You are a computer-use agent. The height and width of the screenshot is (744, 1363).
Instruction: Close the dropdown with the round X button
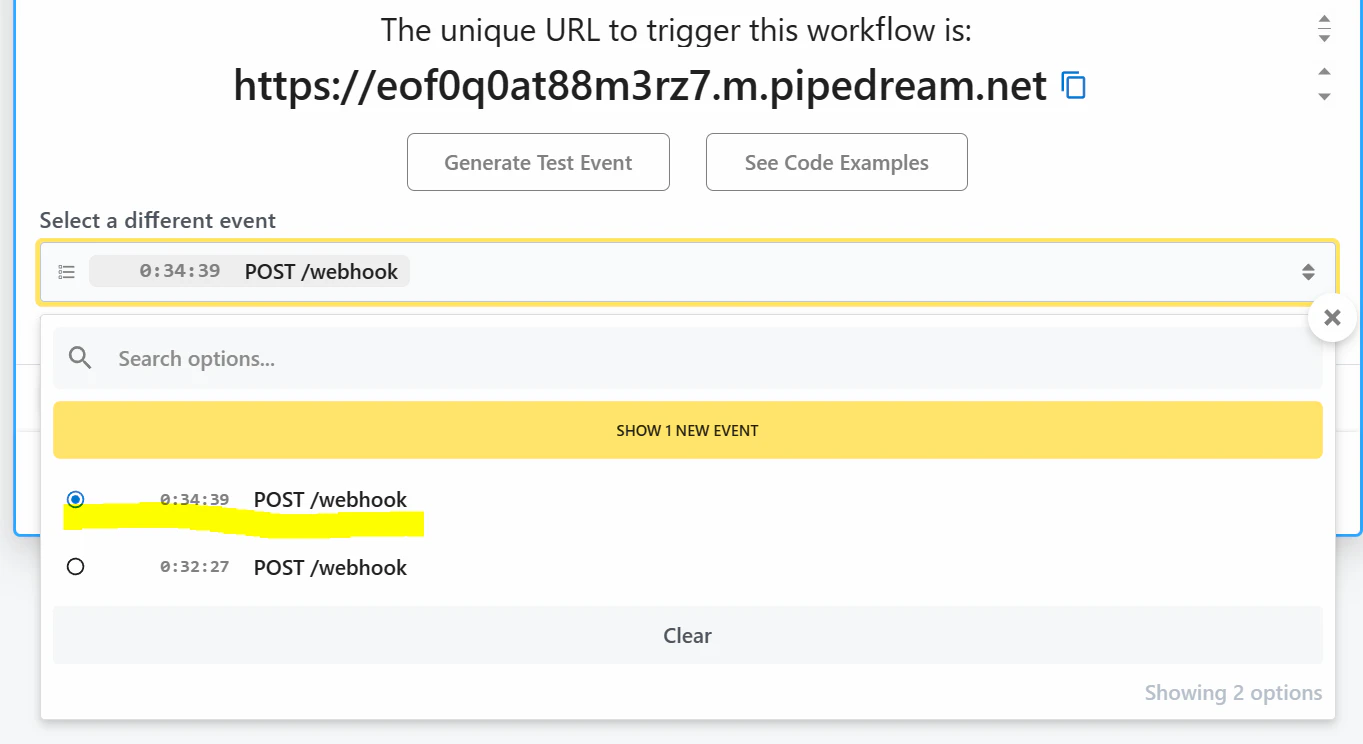1331,318
